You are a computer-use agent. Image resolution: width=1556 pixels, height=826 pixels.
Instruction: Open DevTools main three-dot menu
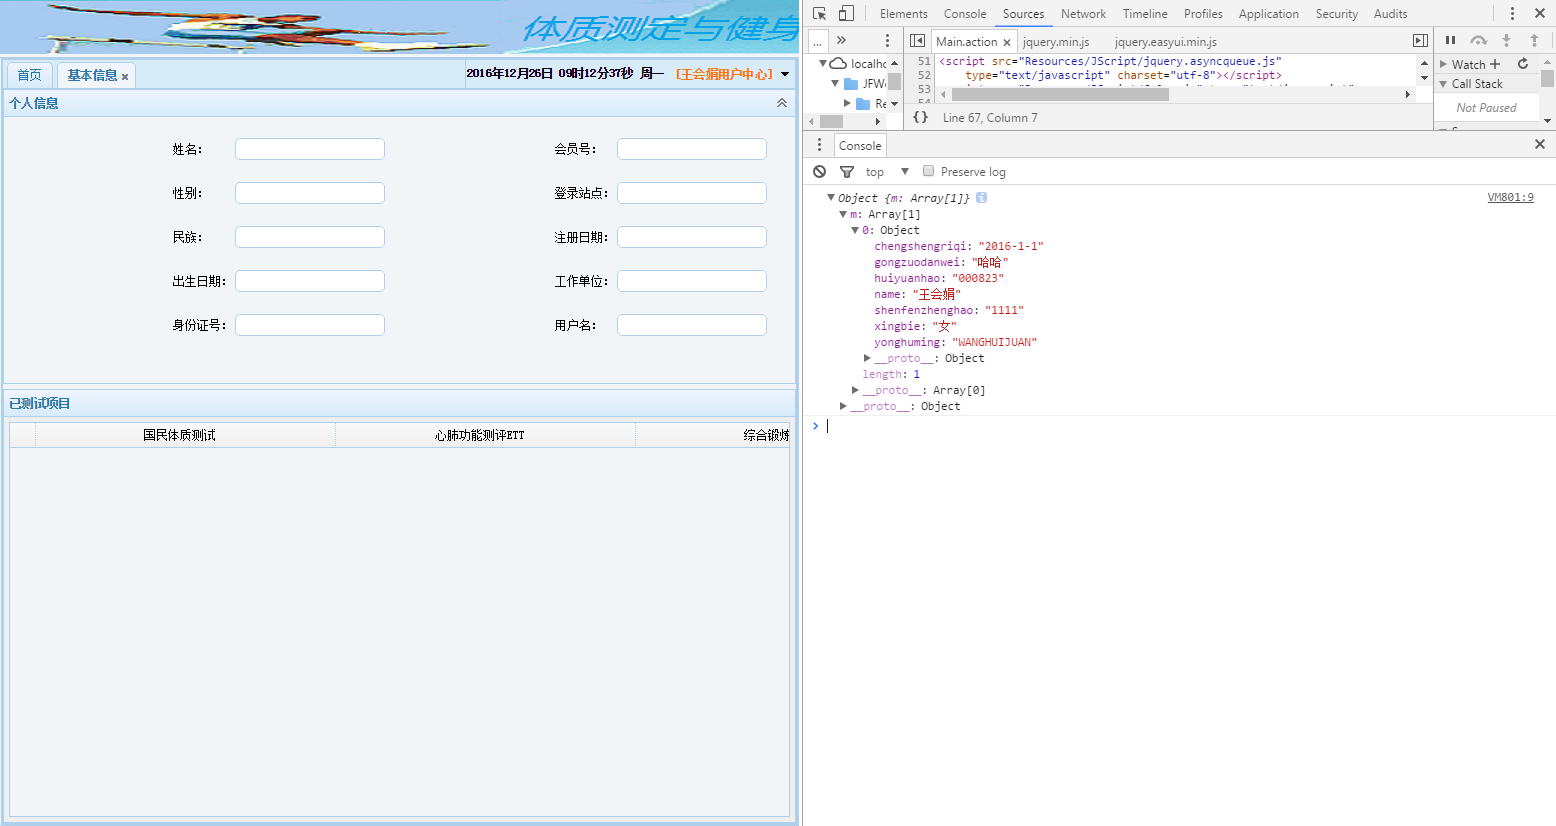pos(1512,13)
